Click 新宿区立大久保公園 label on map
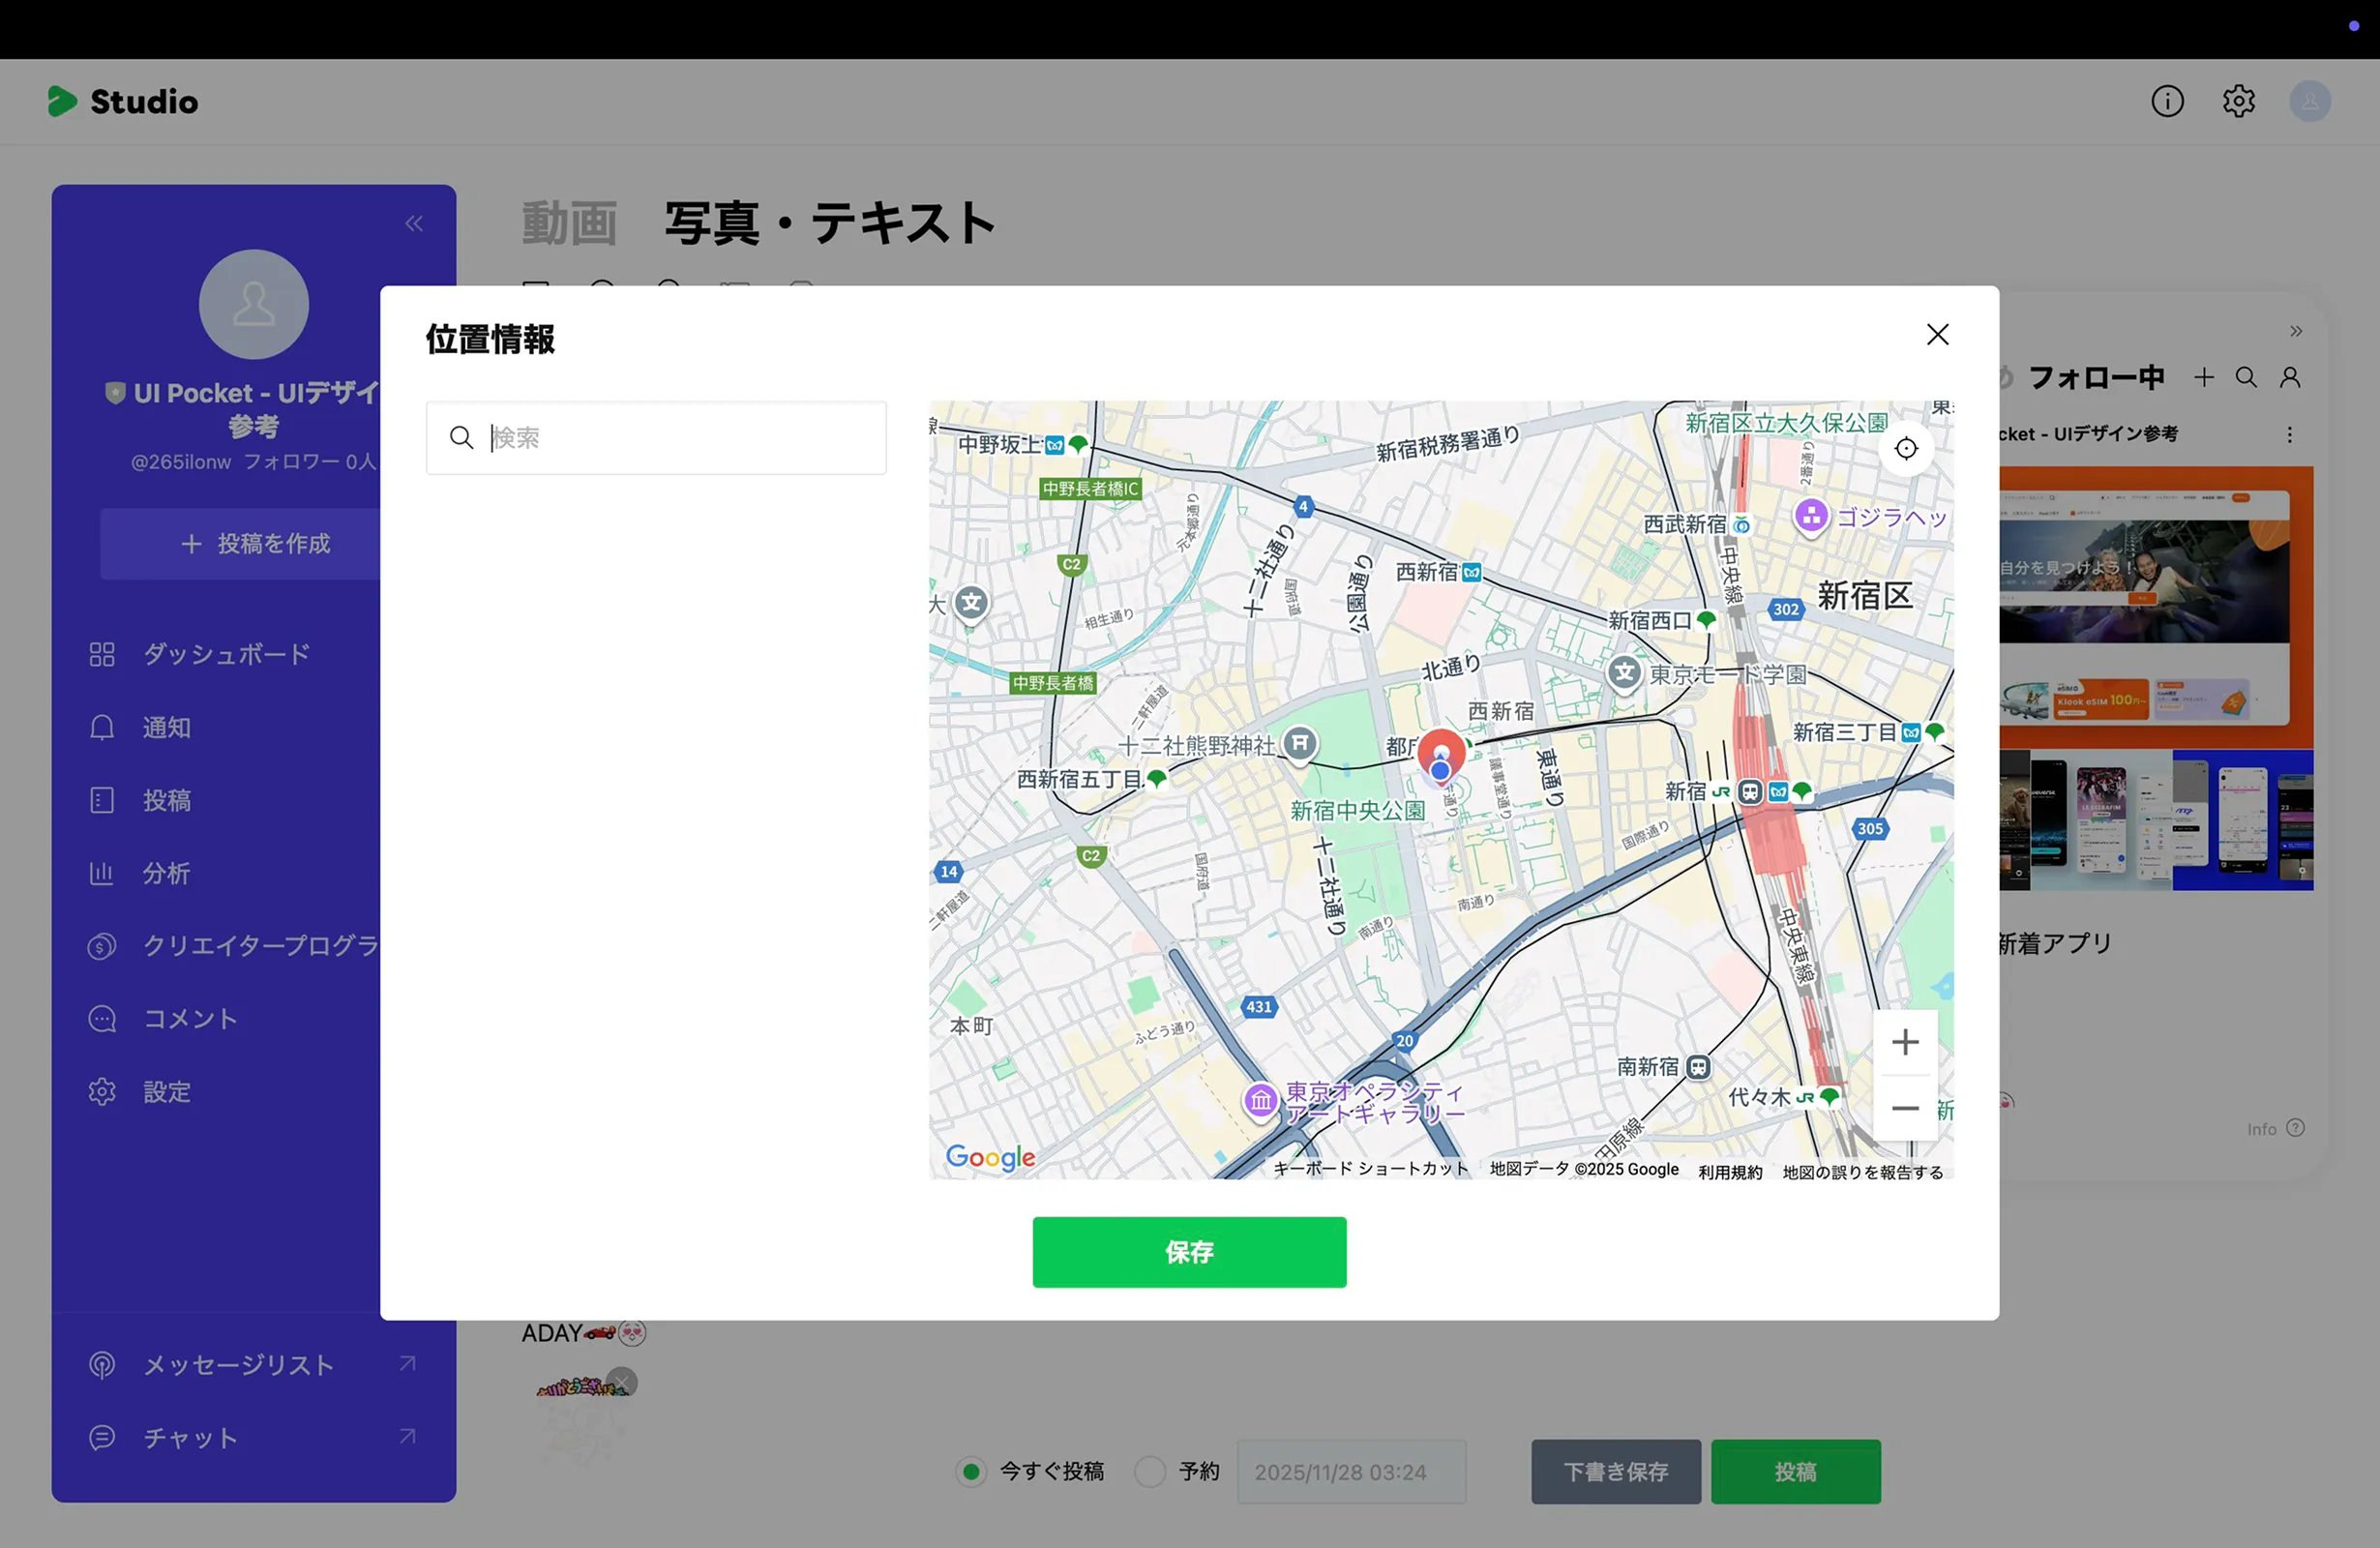 [x=1786, y=423]
